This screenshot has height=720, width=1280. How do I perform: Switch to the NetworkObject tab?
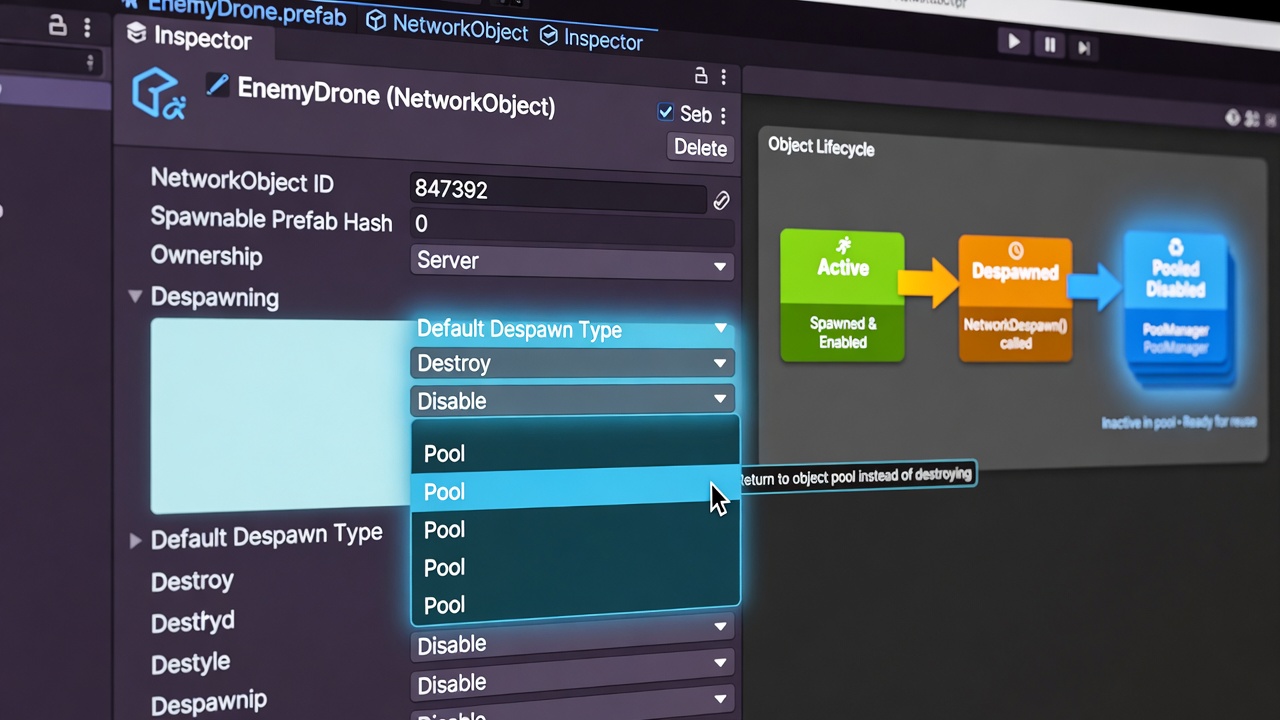(447, 27)
